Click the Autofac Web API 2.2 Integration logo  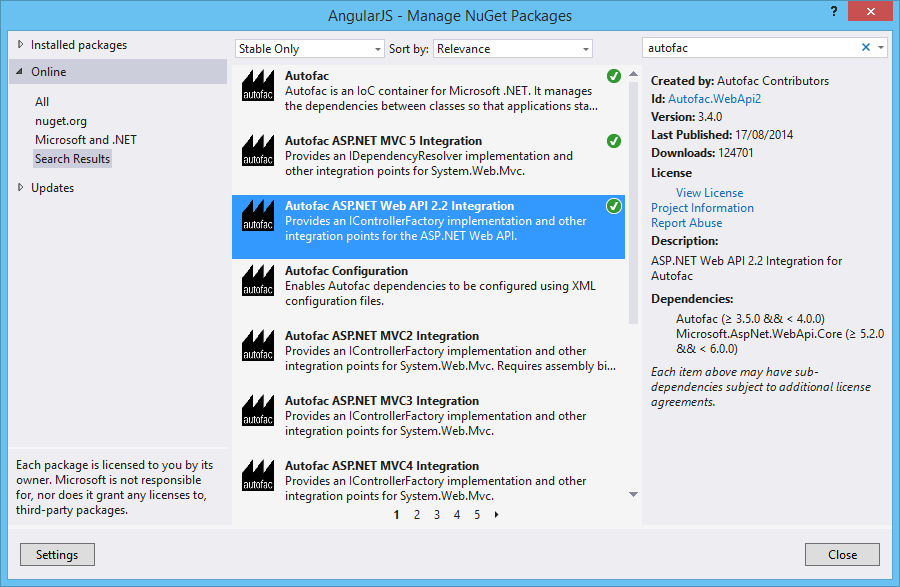[x=258, y=216]
